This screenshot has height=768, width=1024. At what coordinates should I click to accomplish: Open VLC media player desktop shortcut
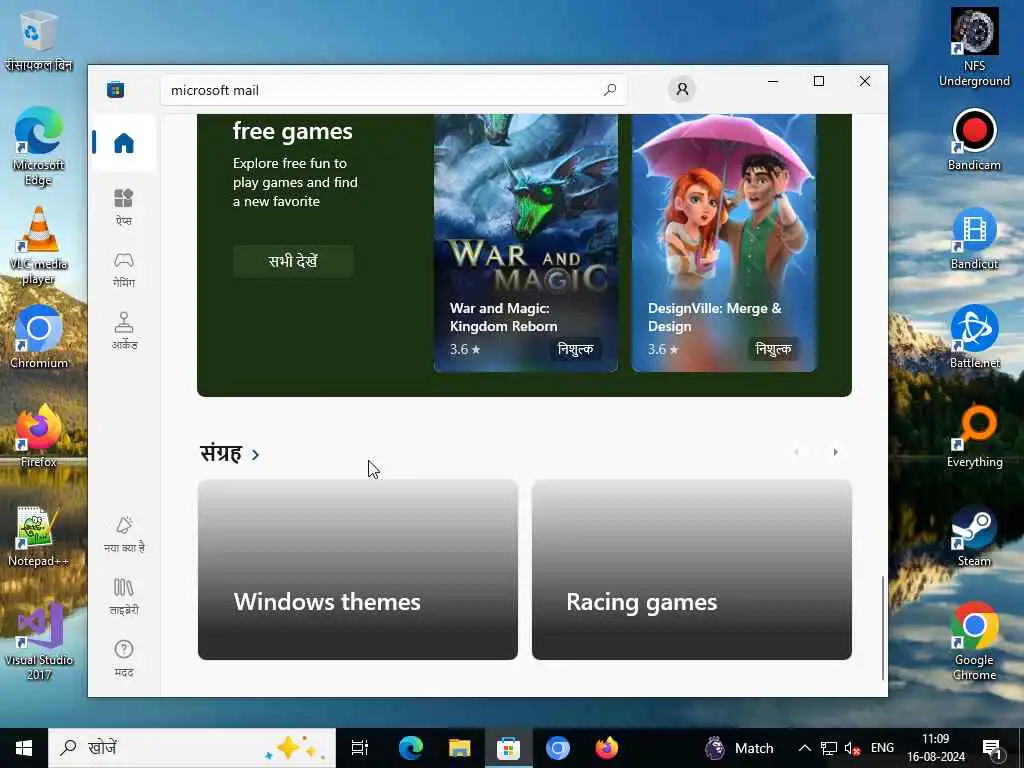pos(39,246)
